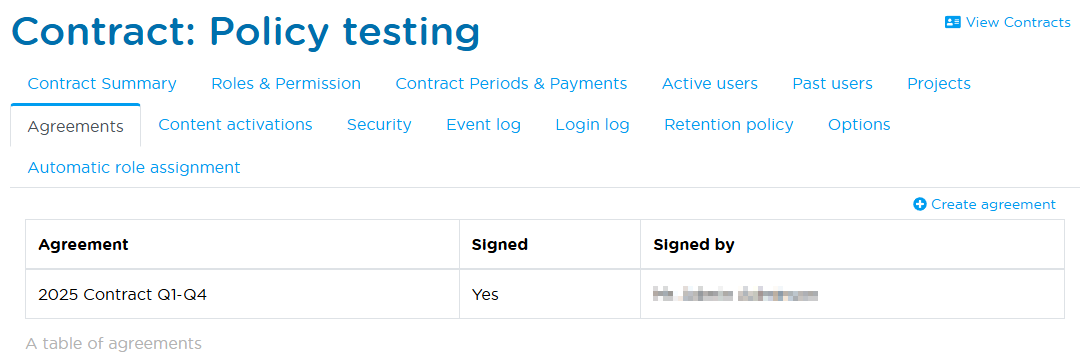This screenshot has height=364, width=1080.
Task: Open the Automatic role assignment tab
Action: [x=134, y=167]
